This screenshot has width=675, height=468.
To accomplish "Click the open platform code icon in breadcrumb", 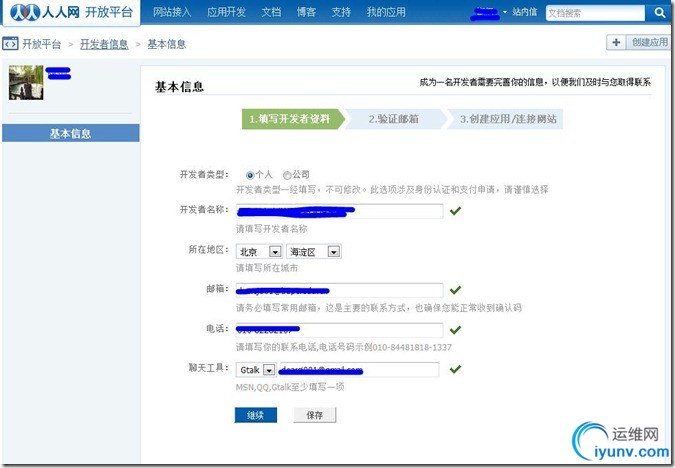I will [10, 43].
